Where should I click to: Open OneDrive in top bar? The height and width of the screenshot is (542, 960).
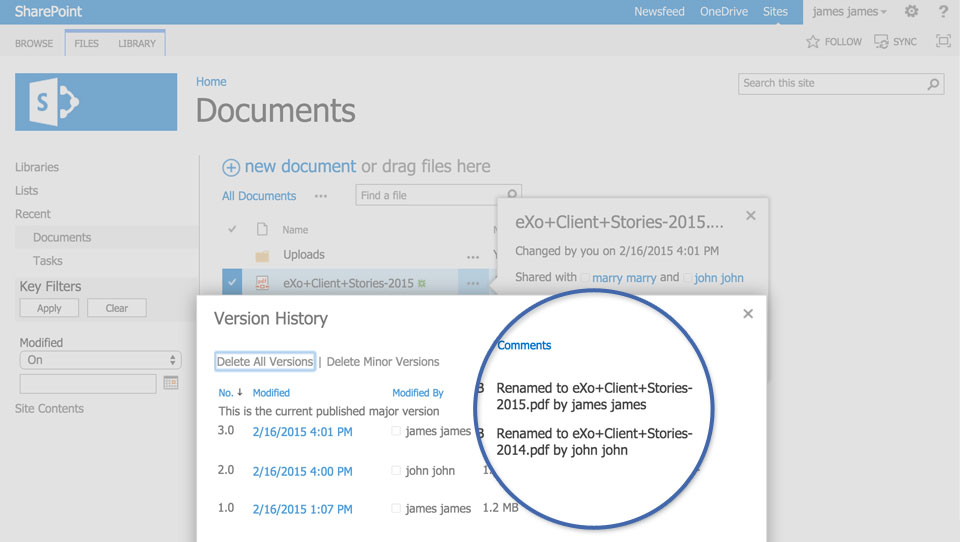point(724,12)
